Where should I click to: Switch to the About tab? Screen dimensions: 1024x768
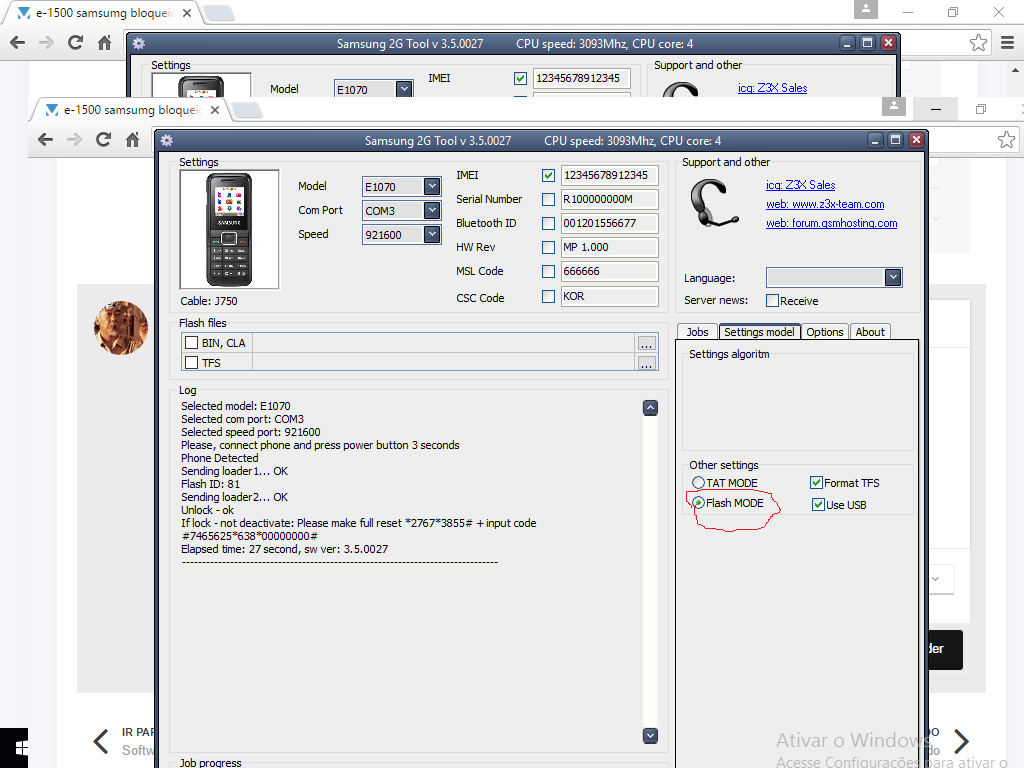coord(870,332)
